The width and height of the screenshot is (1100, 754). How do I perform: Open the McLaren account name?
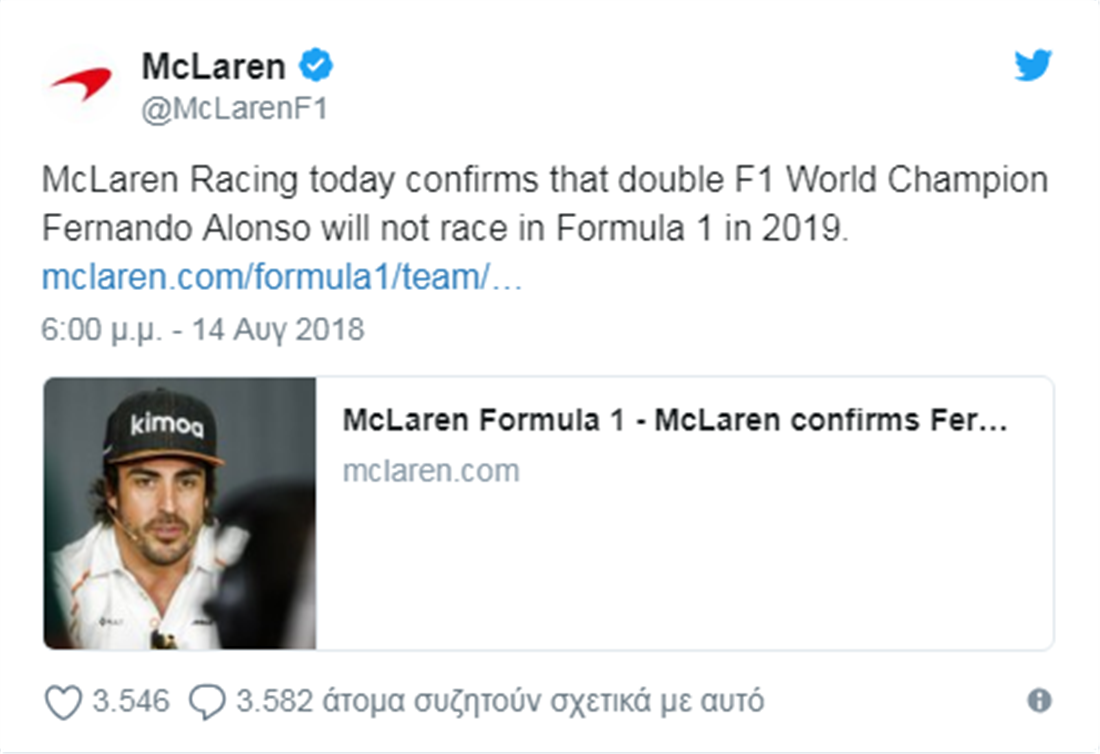(213, 67)
